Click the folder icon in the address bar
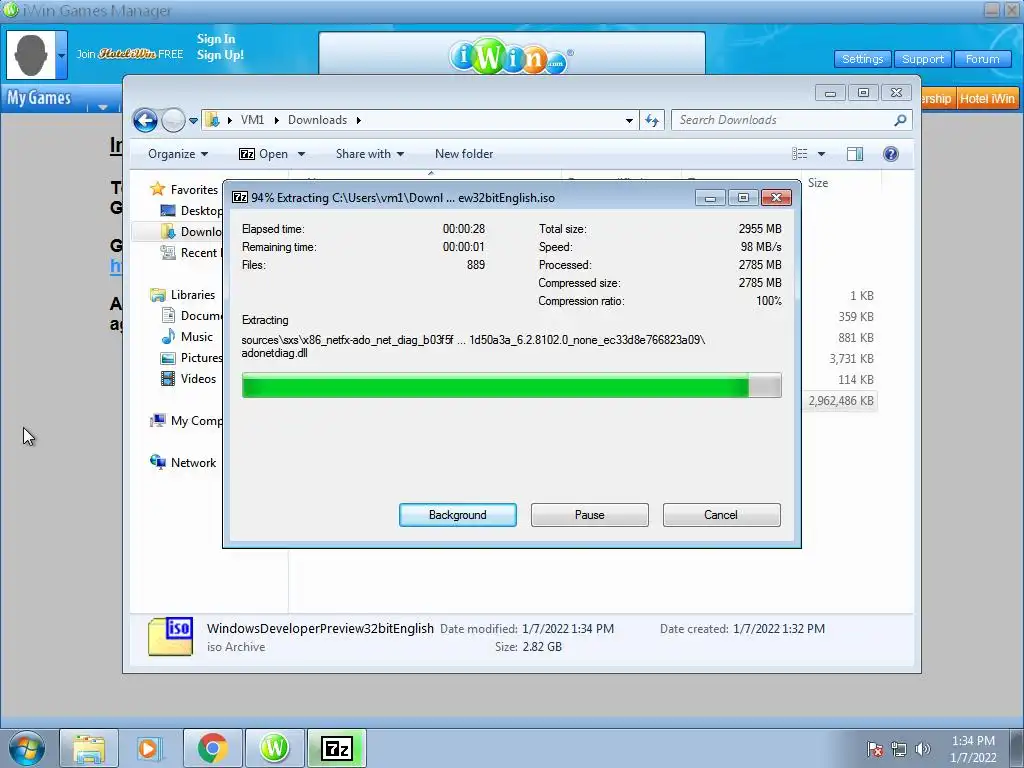Viewport: 1024px width, 768px height. pyautogui.click(x=212, y=120)
